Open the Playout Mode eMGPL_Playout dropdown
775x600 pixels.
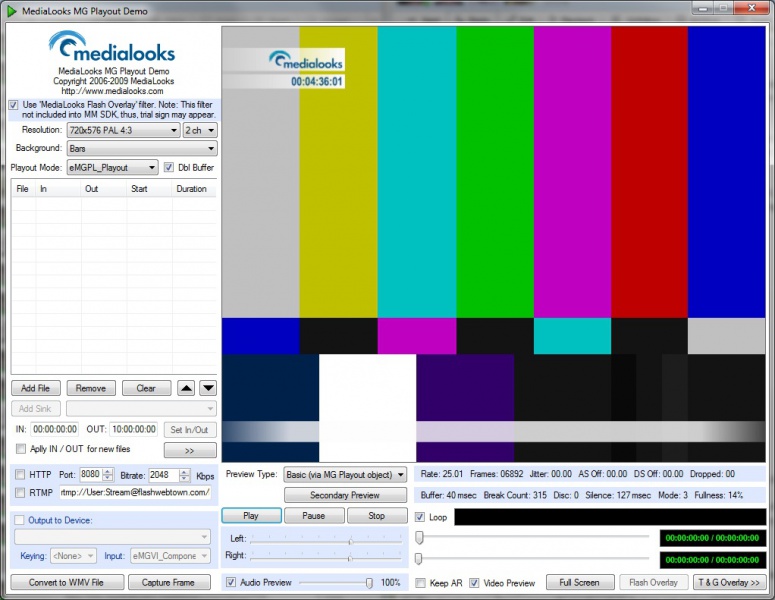pos(112,168)
